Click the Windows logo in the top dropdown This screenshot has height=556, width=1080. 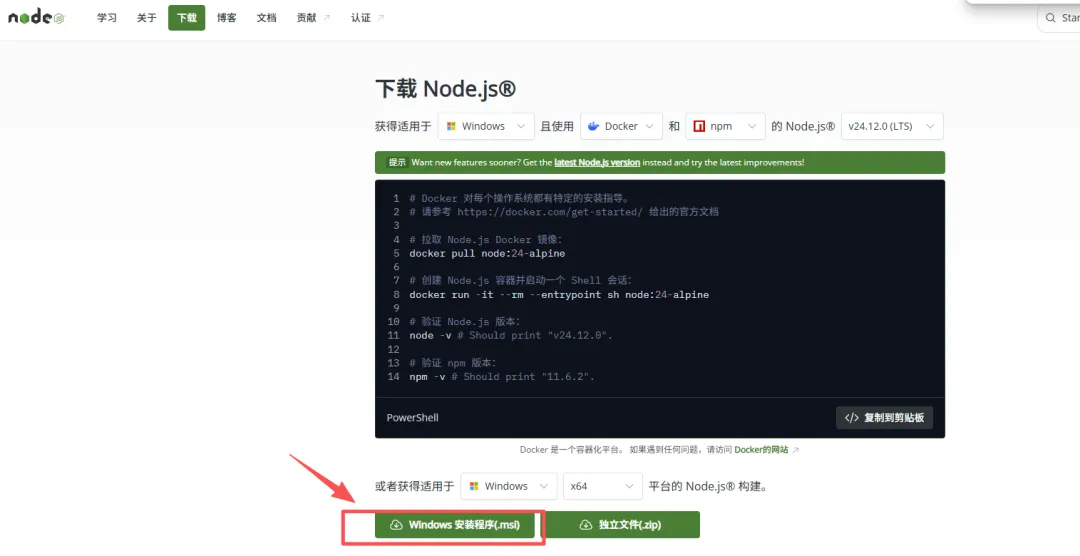click(451, 126)
